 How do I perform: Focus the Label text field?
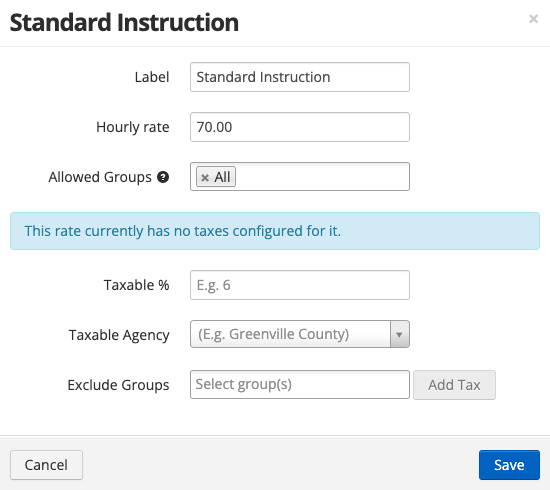[x=300, y=77]
